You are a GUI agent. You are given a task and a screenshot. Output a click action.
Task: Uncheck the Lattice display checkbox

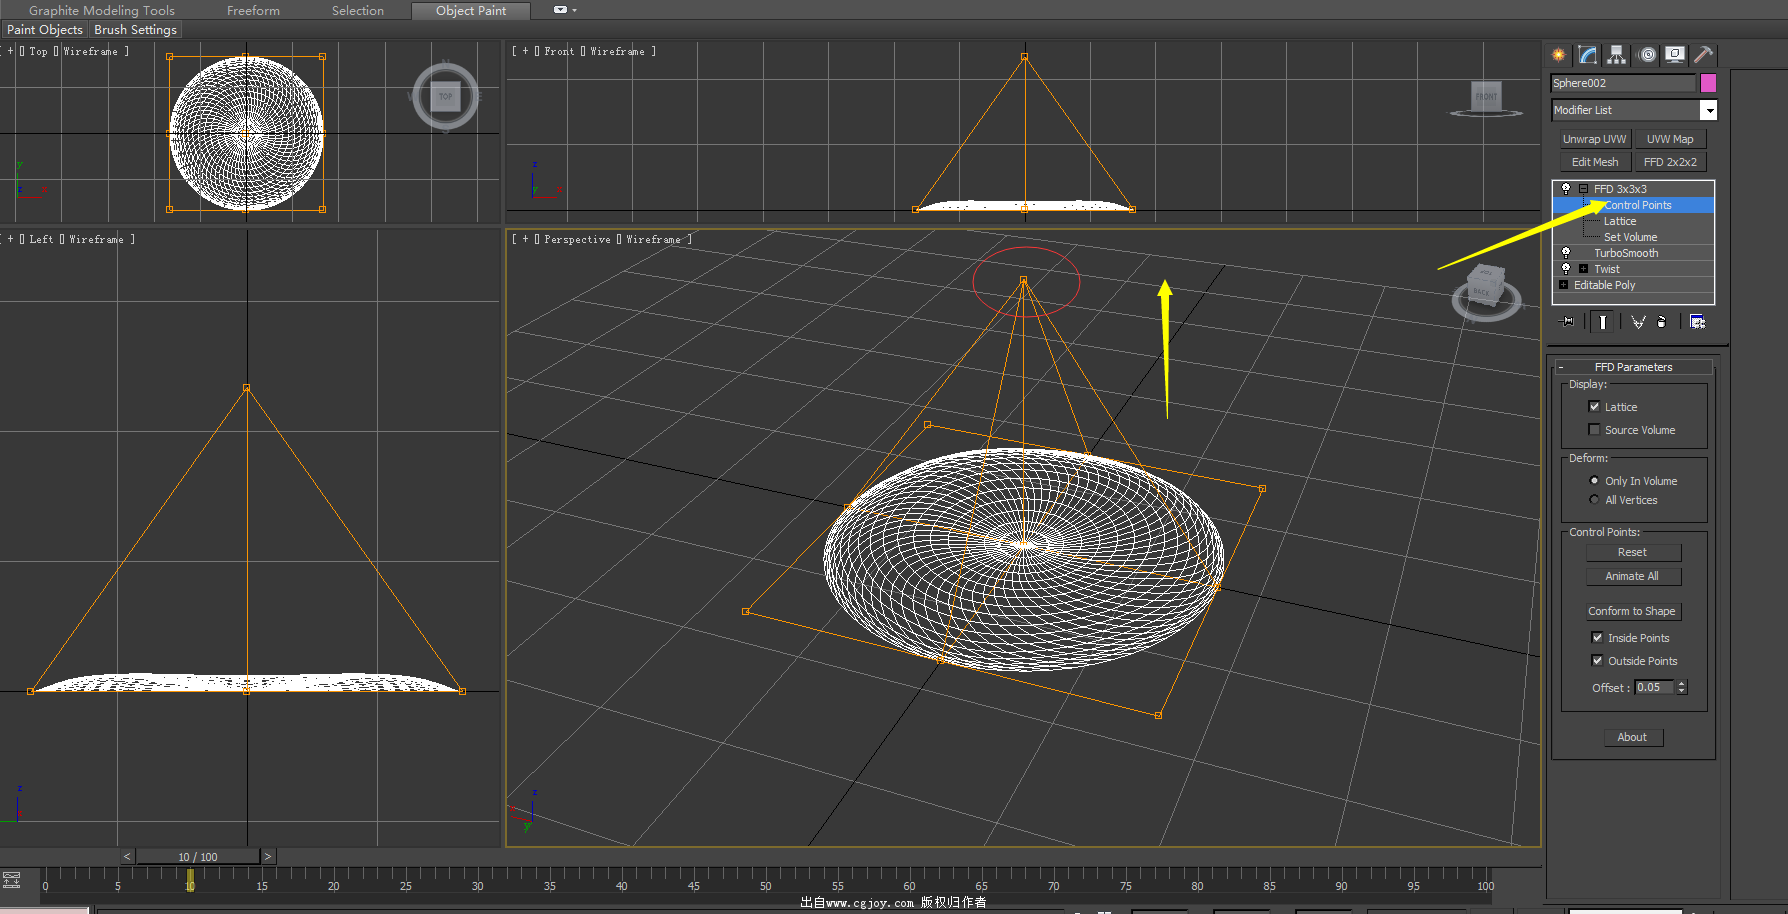tap(1594, 407)
